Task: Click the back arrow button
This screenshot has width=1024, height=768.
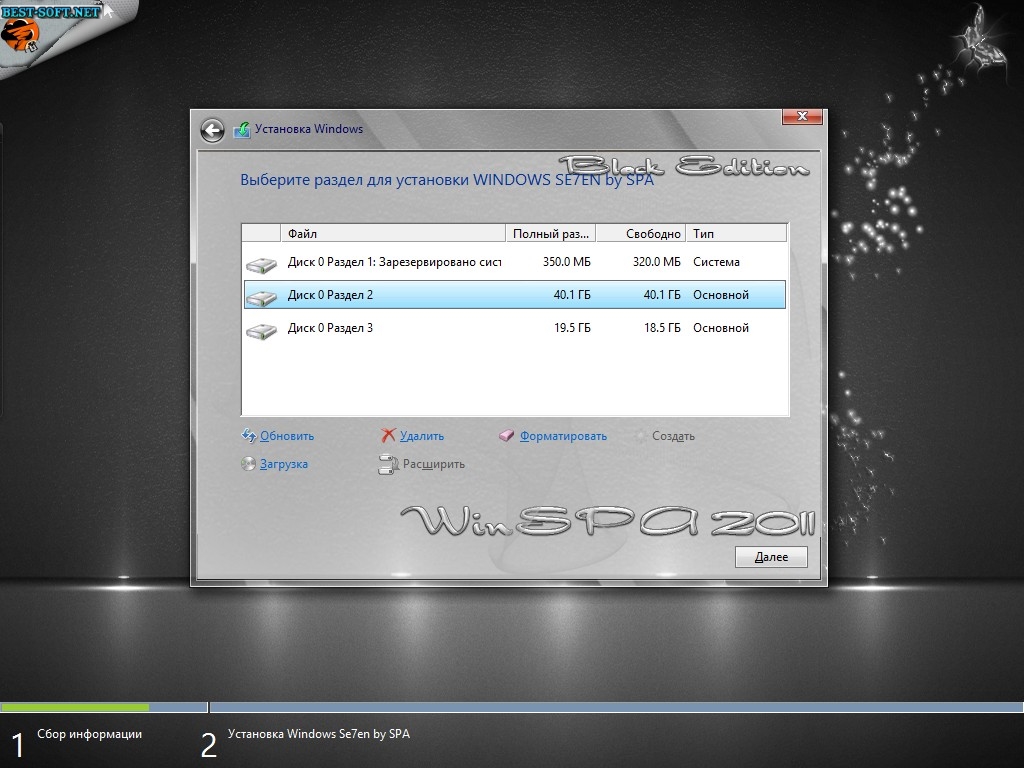Action: (x=212, y=130)
